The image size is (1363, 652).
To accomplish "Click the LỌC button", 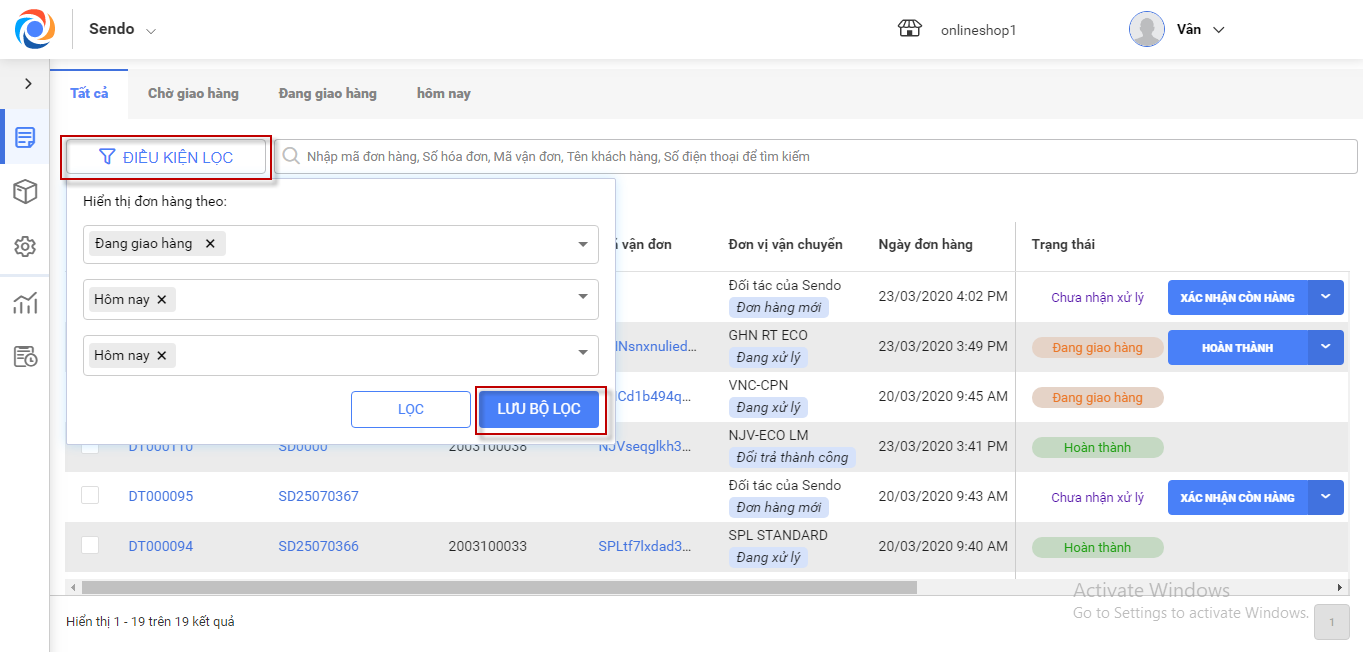I will (x=410, y=409).
